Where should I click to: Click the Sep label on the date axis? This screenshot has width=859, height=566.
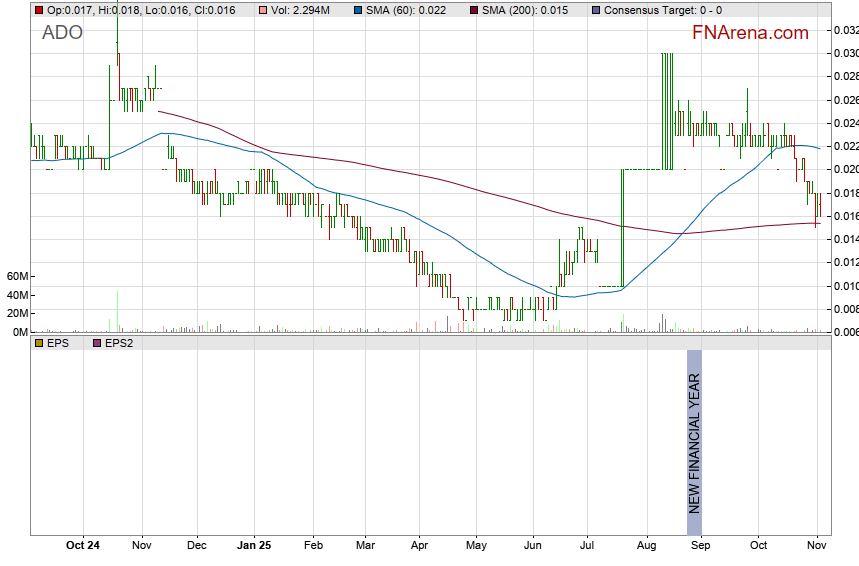click(700, 546)
